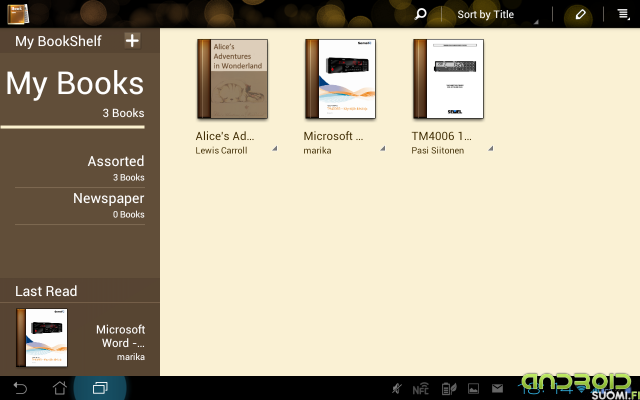
Task: Open the picture notification icon
Action: [x=473, y=389]
